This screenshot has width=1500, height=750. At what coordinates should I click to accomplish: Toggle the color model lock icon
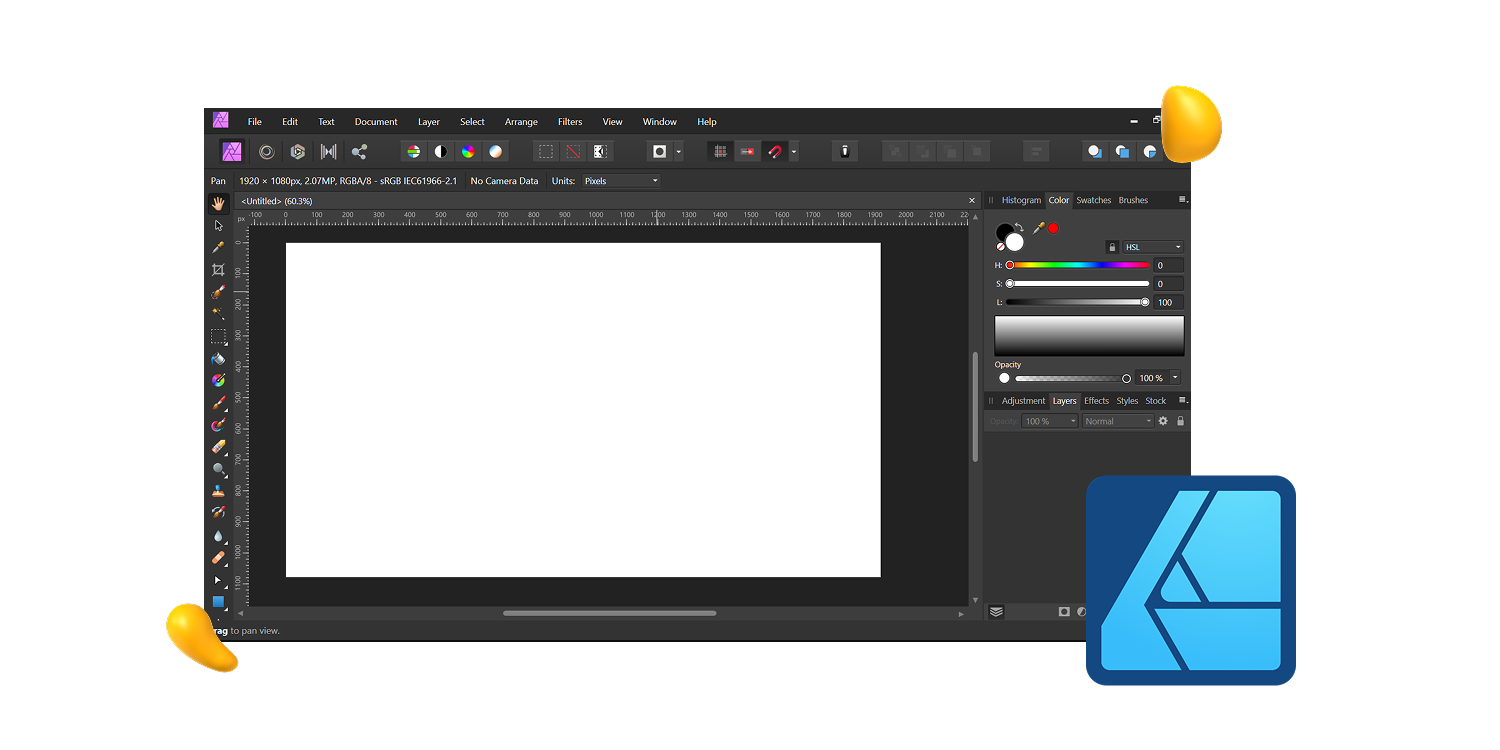pyautogui.click(x=1111, y=247)
